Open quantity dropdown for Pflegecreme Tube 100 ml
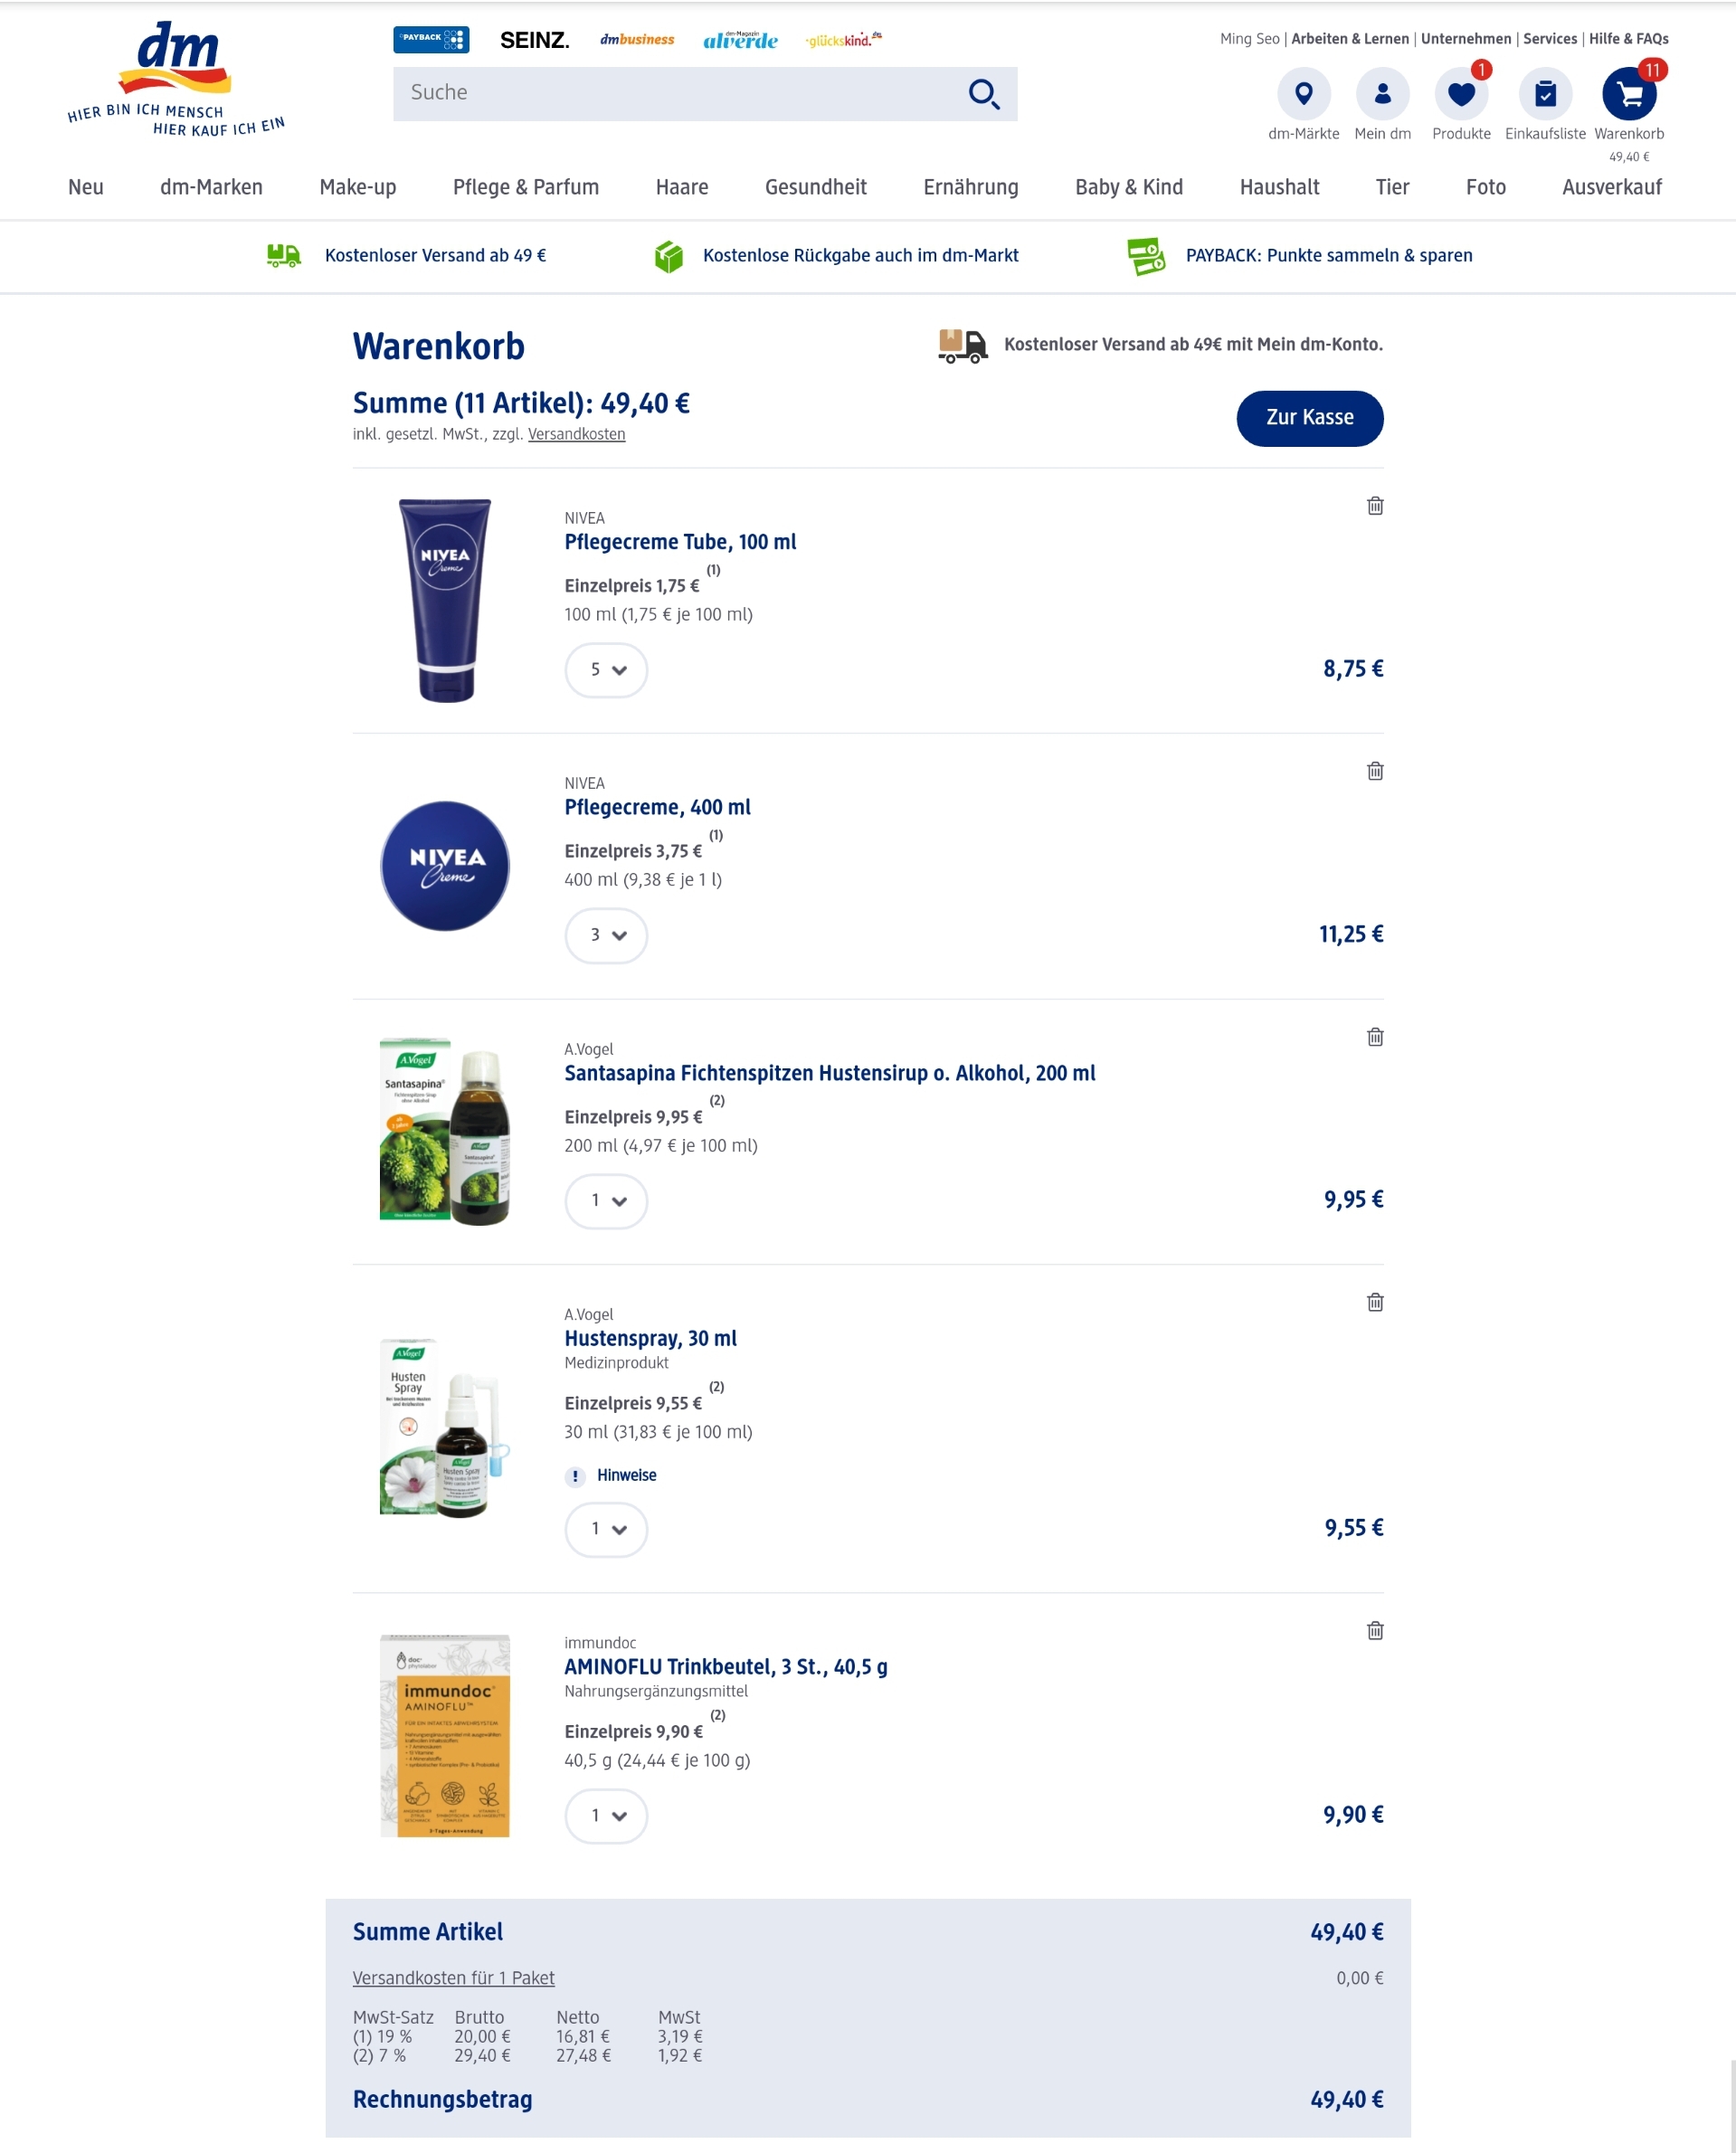 (606, 670)
